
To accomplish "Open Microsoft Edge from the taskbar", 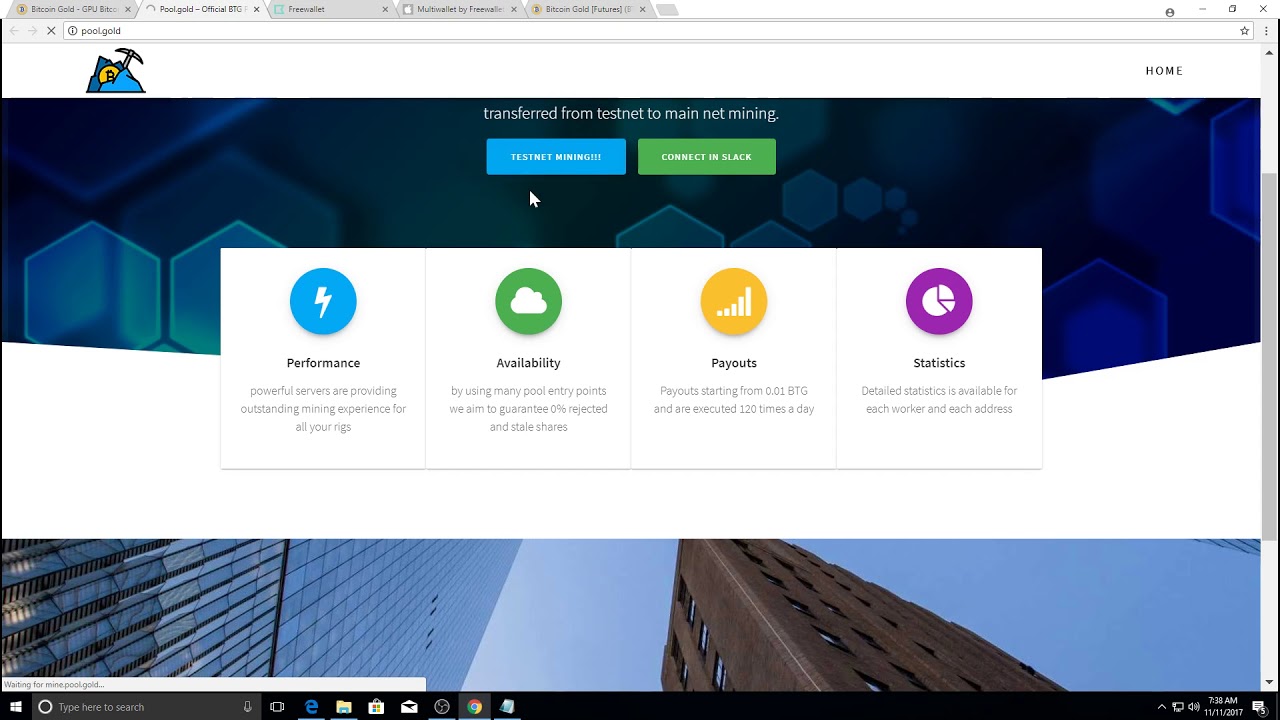I will (311, 707).
